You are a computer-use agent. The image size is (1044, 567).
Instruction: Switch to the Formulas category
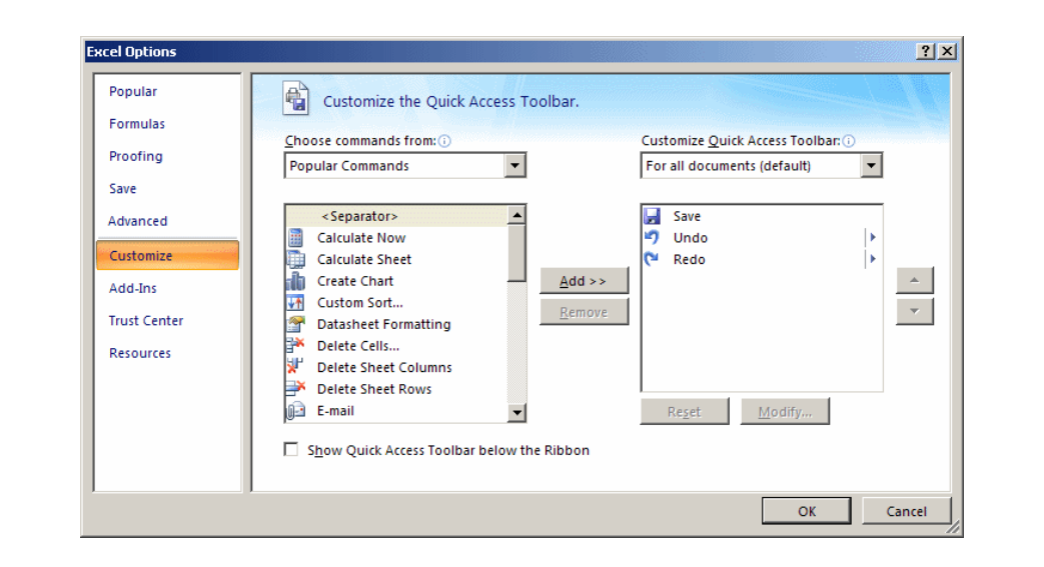137,124
